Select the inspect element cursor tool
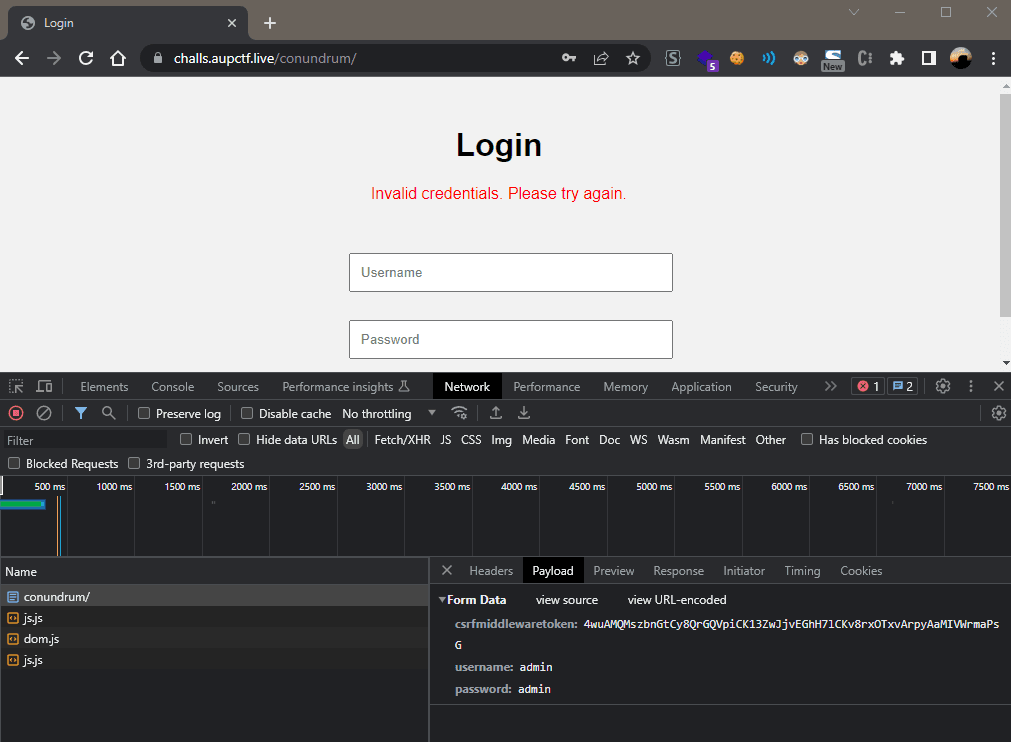1011x742 pixels. coord(15,386)
